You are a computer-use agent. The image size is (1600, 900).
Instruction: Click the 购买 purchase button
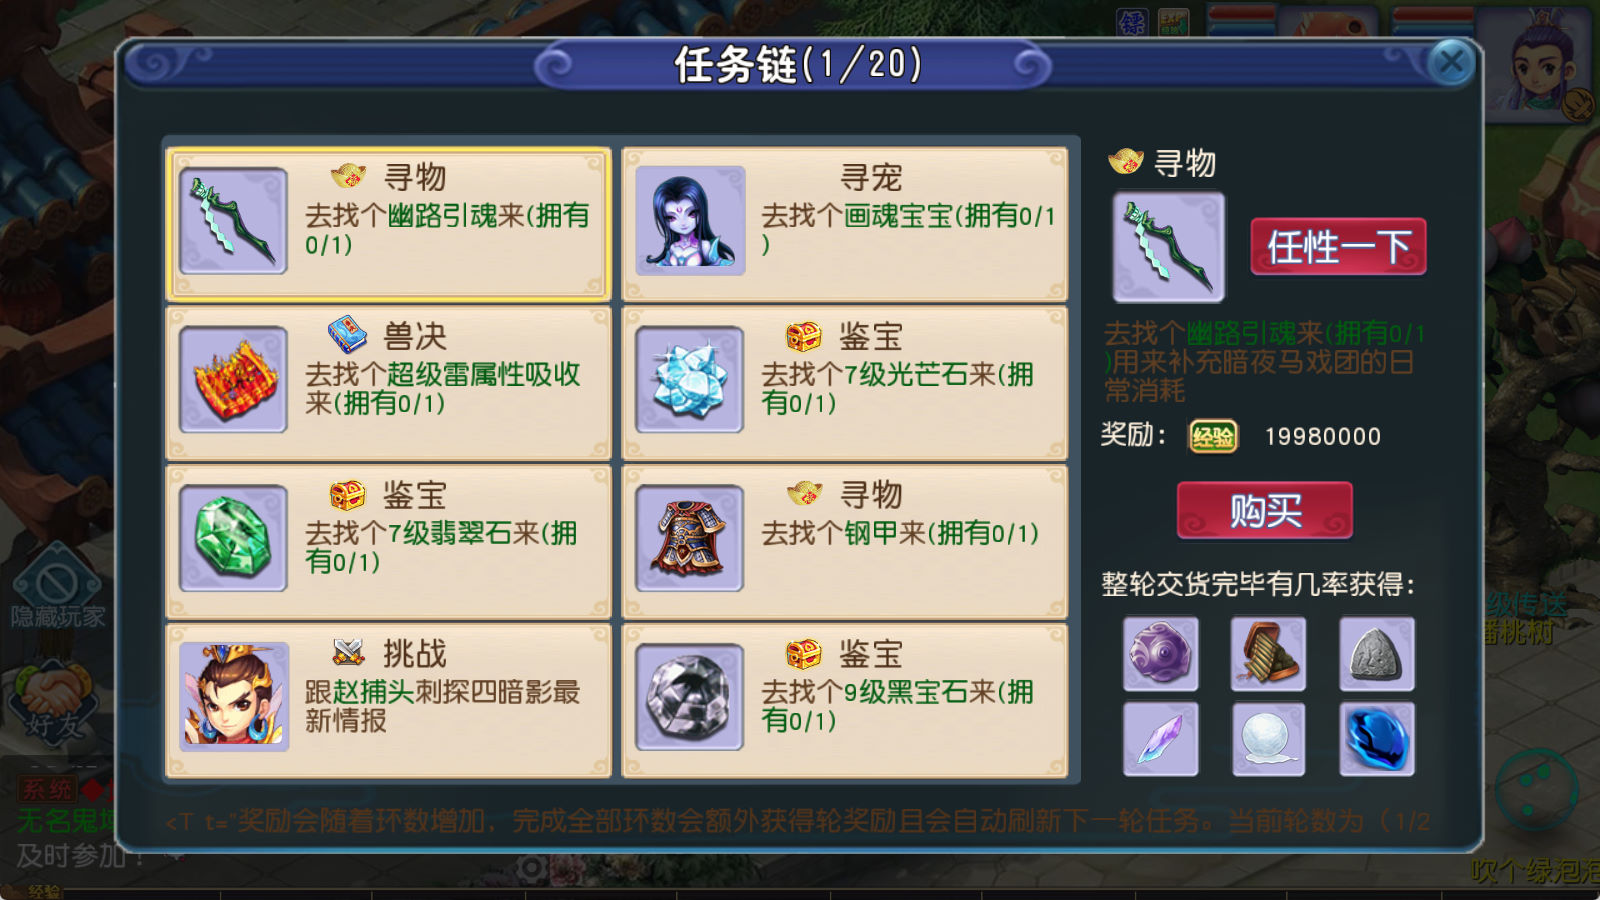click(x=1265, y=511)
